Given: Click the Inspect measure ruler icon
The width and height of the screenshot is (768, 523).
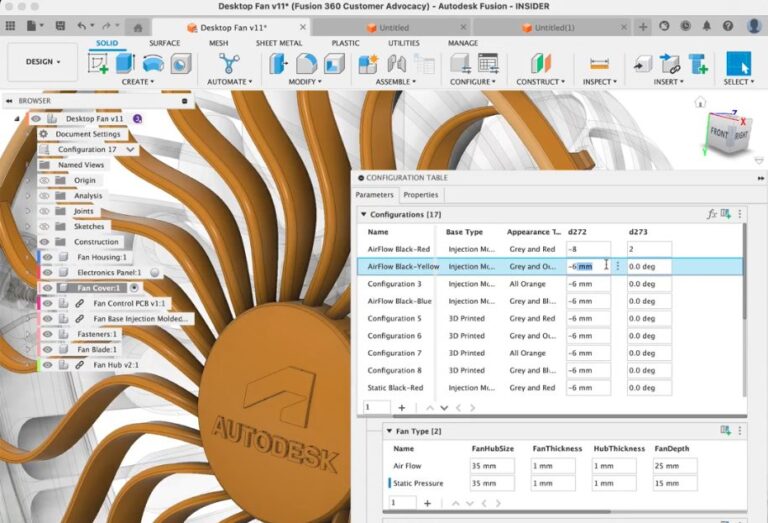Looking at the screenshot, I should point(599,63).
